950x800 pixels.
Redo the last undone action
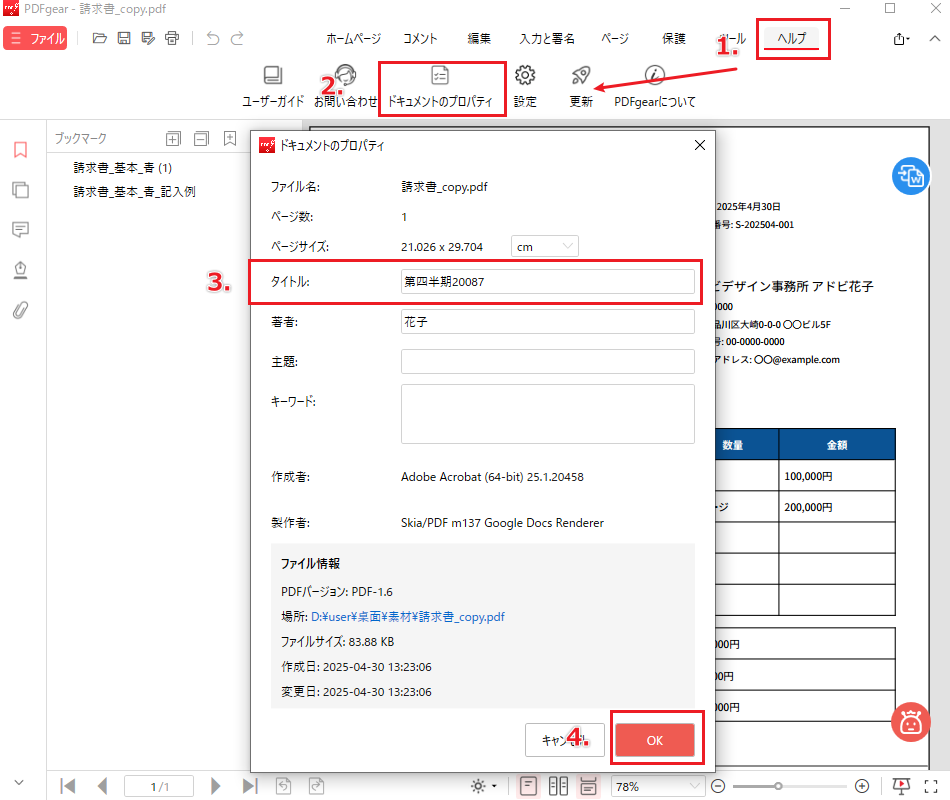(x=238, y=38)
